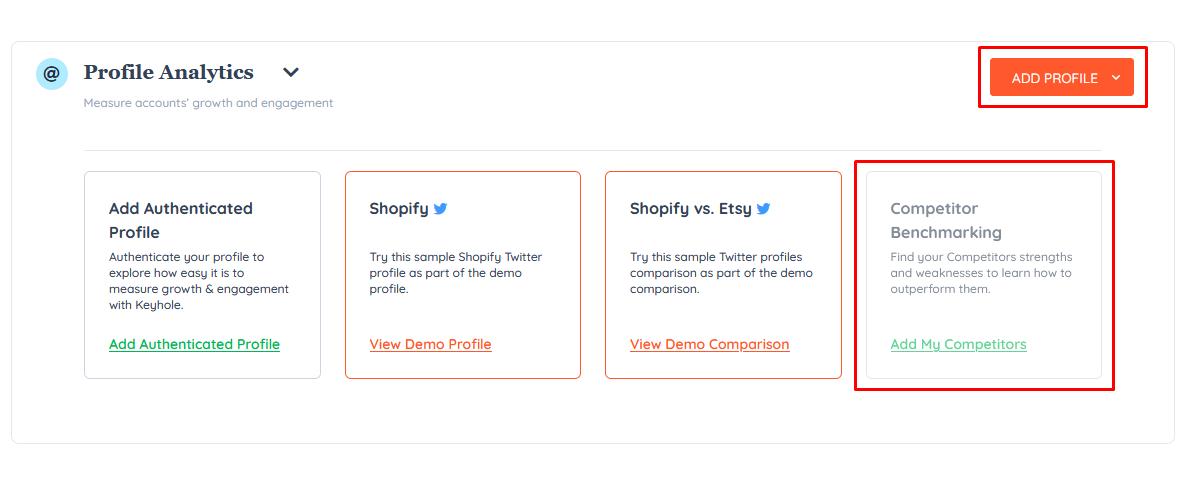Collapse the Profile Analytics chevron
Image resolution: width=1186 pixels, height=488 pixels.
(x=291, y=73)
